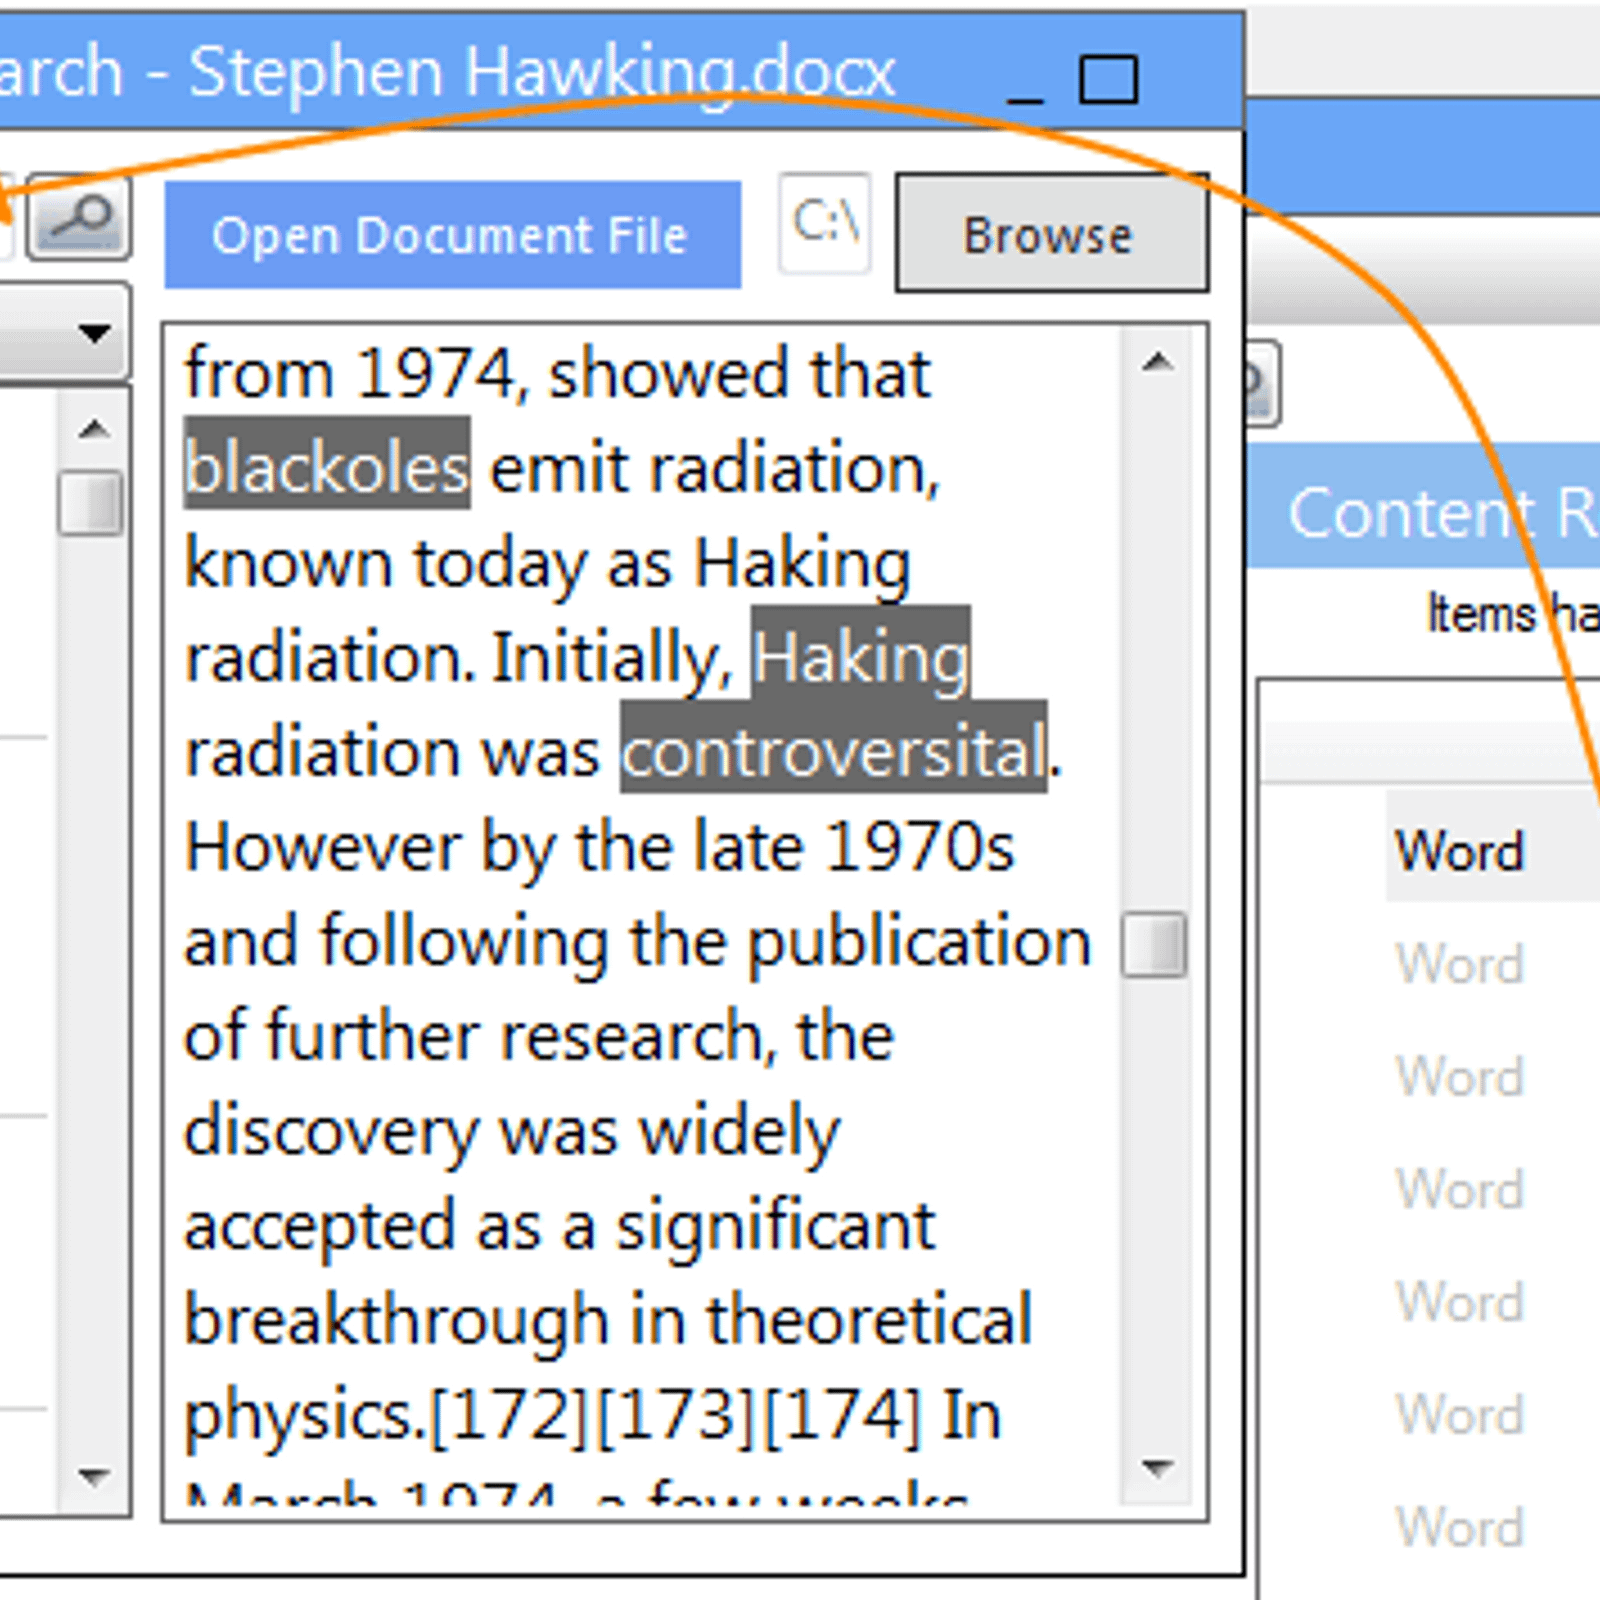Click the magnifier search icon

coord(79,219)
